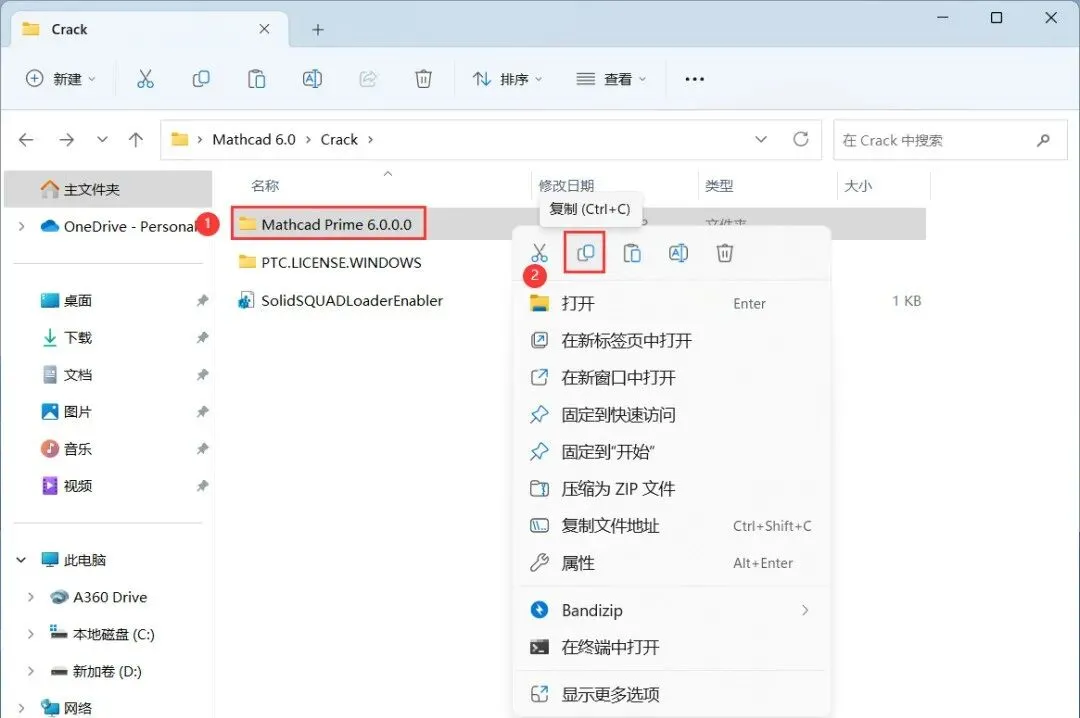The image size is (1080, 718).
Task: Click the Rename icon in the top toolbar
Action: 312,79
